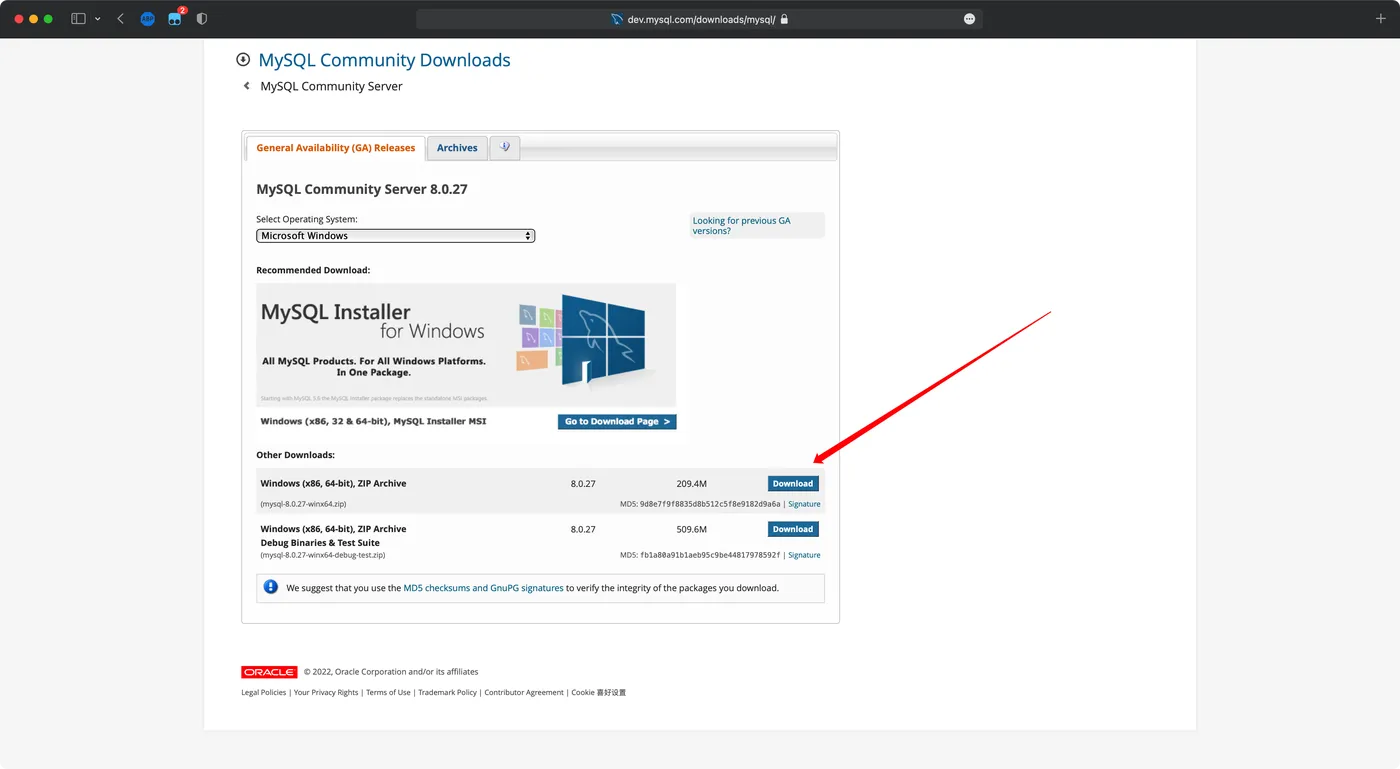Click the MySQL Installer for Windows banner
Screen dimensions: 1400x769
click(x=466, y=345)
